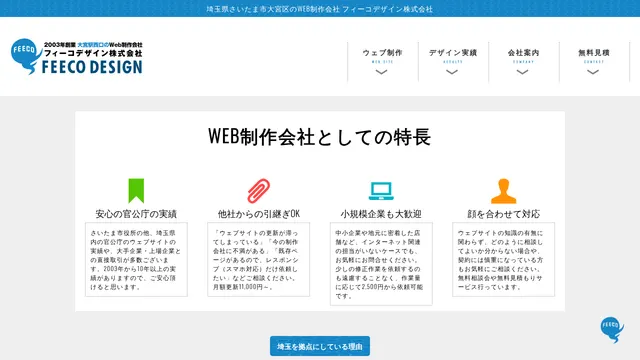
Task: Click the main heading WEB制作会社としての特長
Action: pos(320,137)
